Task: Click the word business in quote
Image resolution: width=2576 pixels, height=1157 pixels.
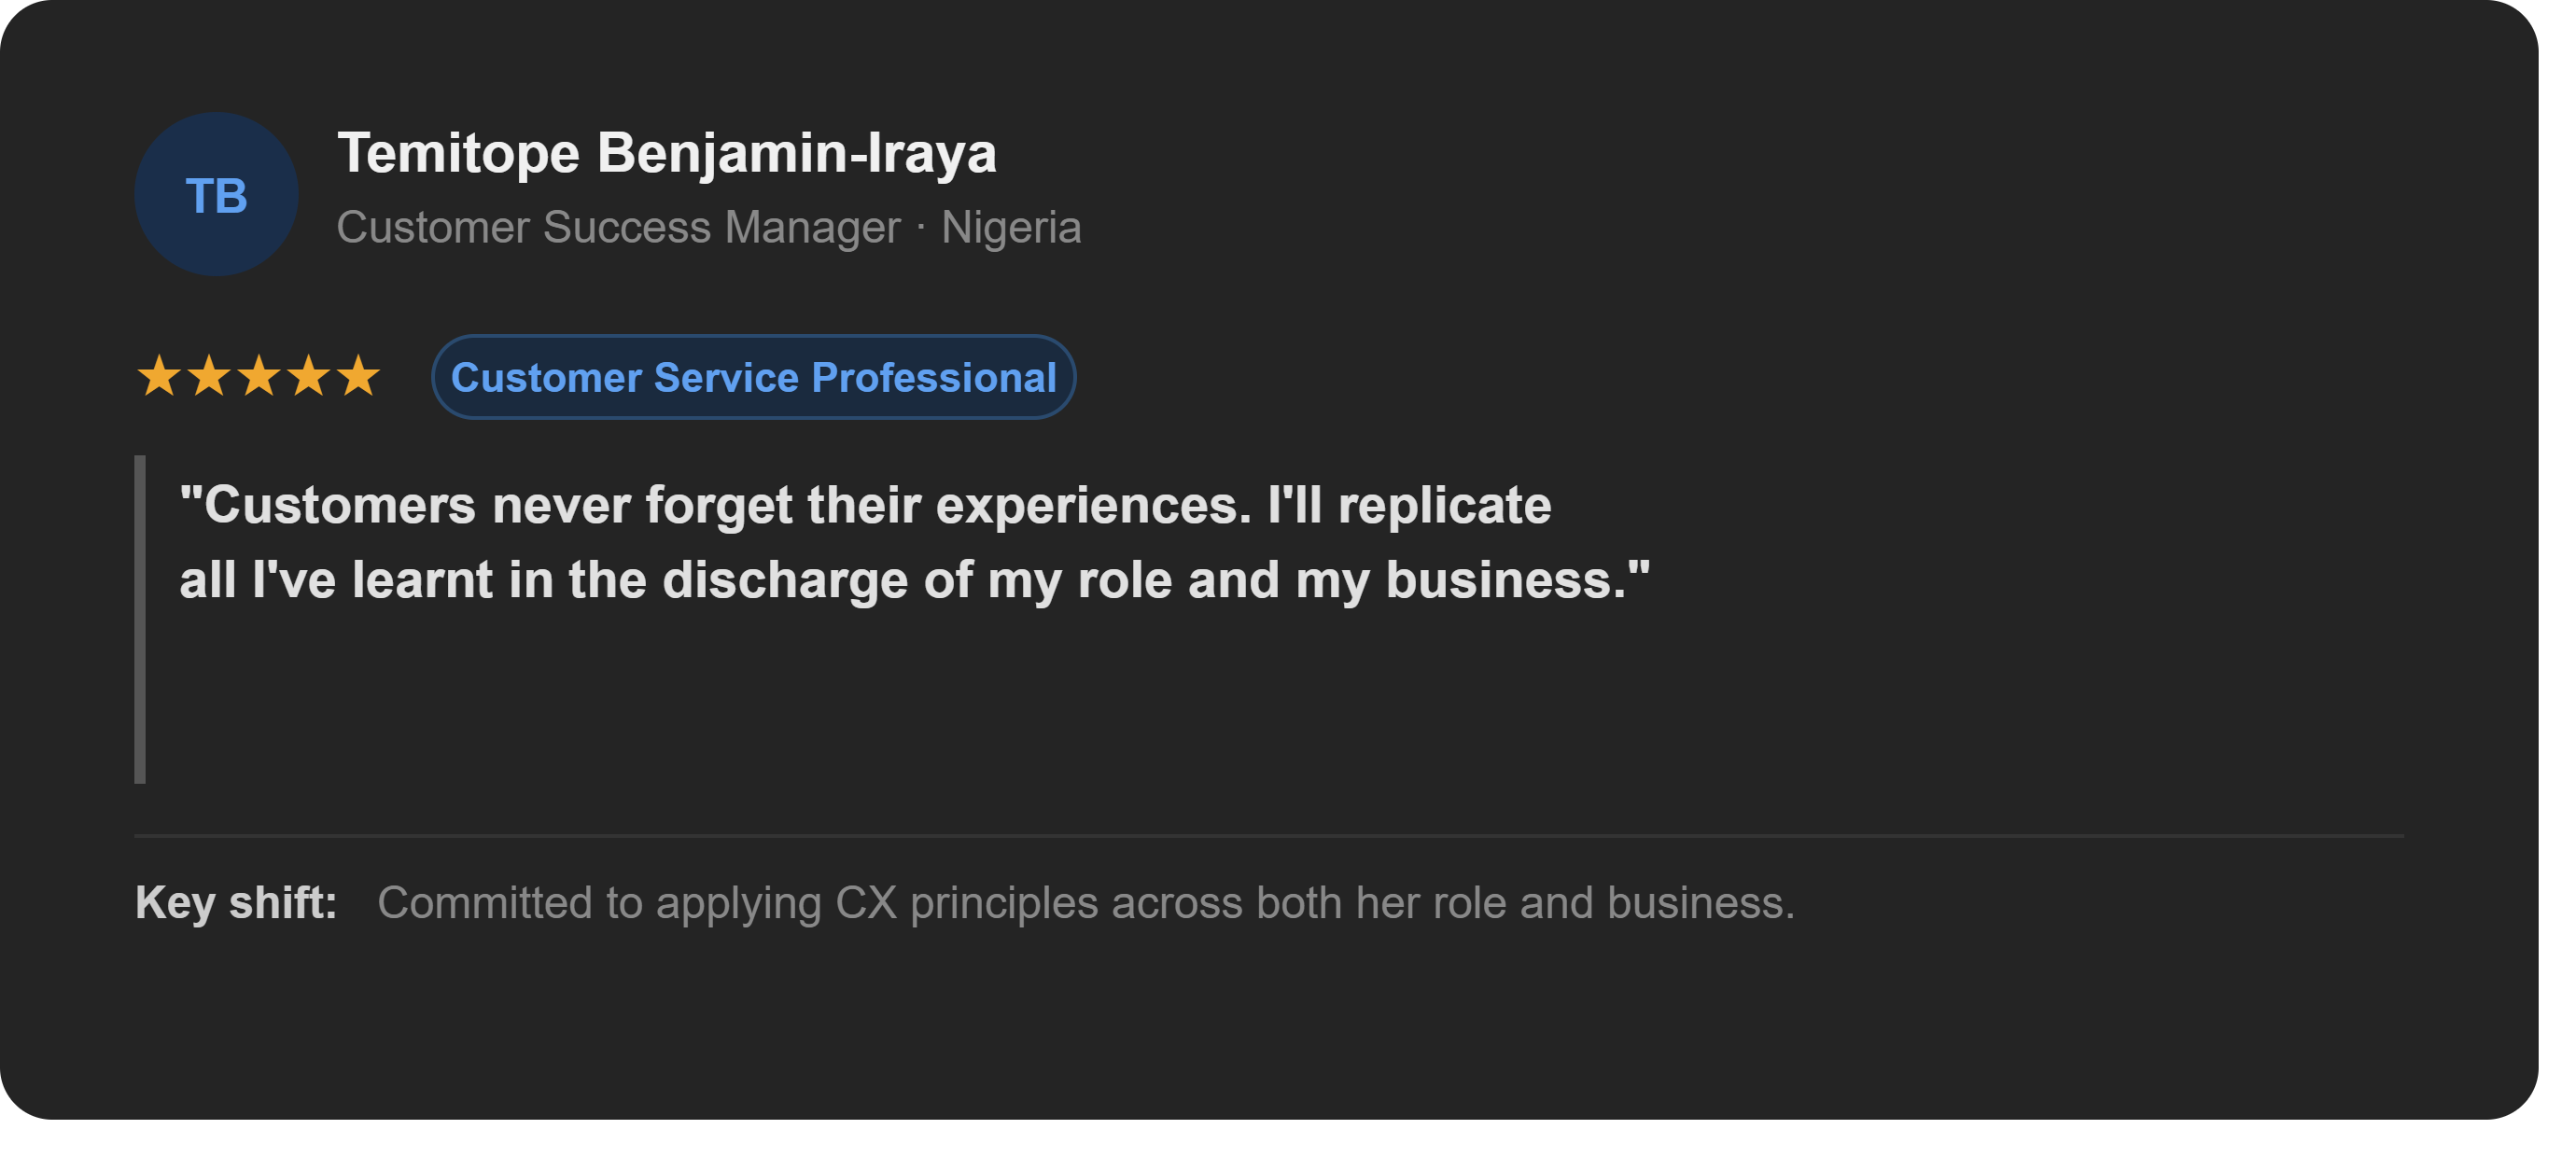Action: pyautogui.click(x=1507, y=580)
